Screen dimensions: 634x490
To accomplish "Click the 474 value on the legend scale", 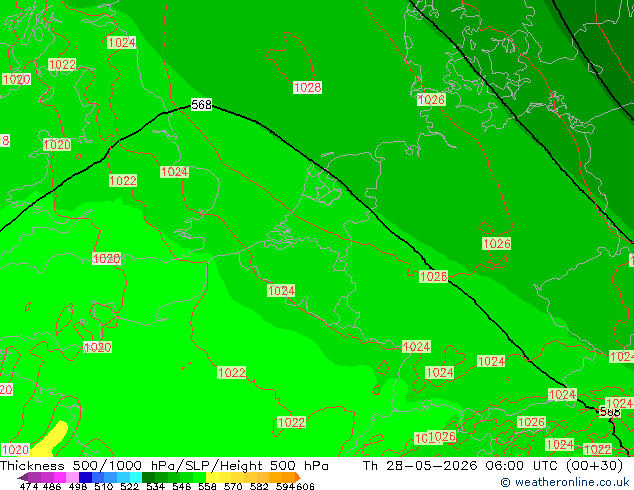I will pyautogui.click(x=29, y=486).
